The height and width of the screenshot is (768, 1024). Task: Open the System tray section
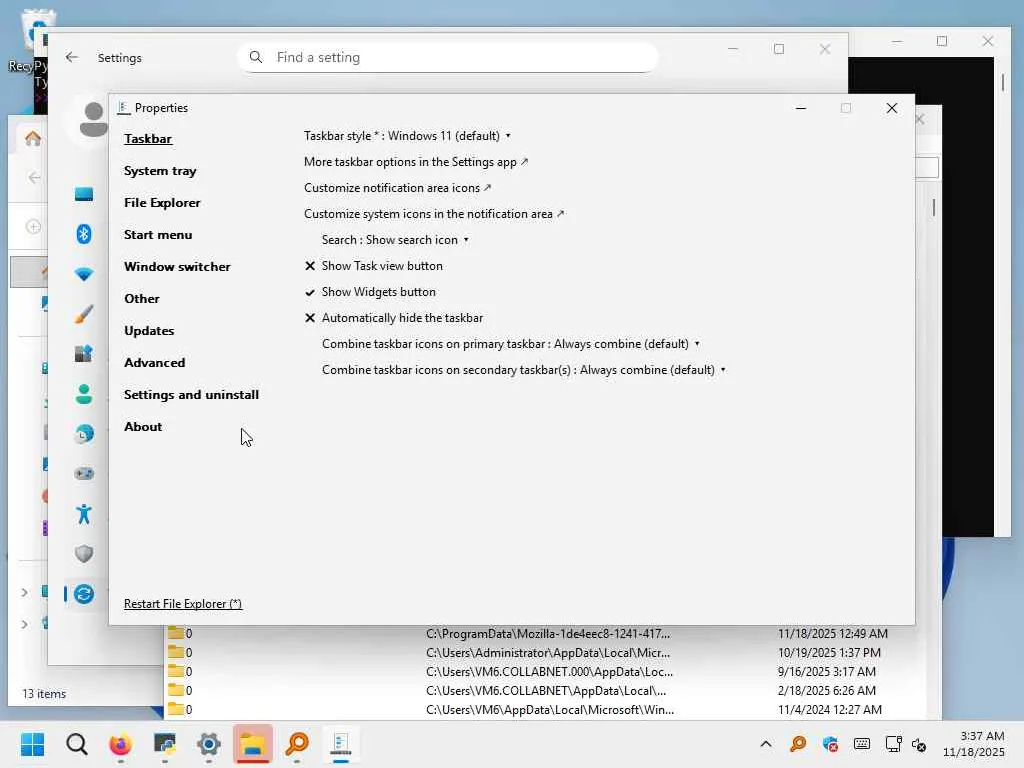tap(160, 170)
